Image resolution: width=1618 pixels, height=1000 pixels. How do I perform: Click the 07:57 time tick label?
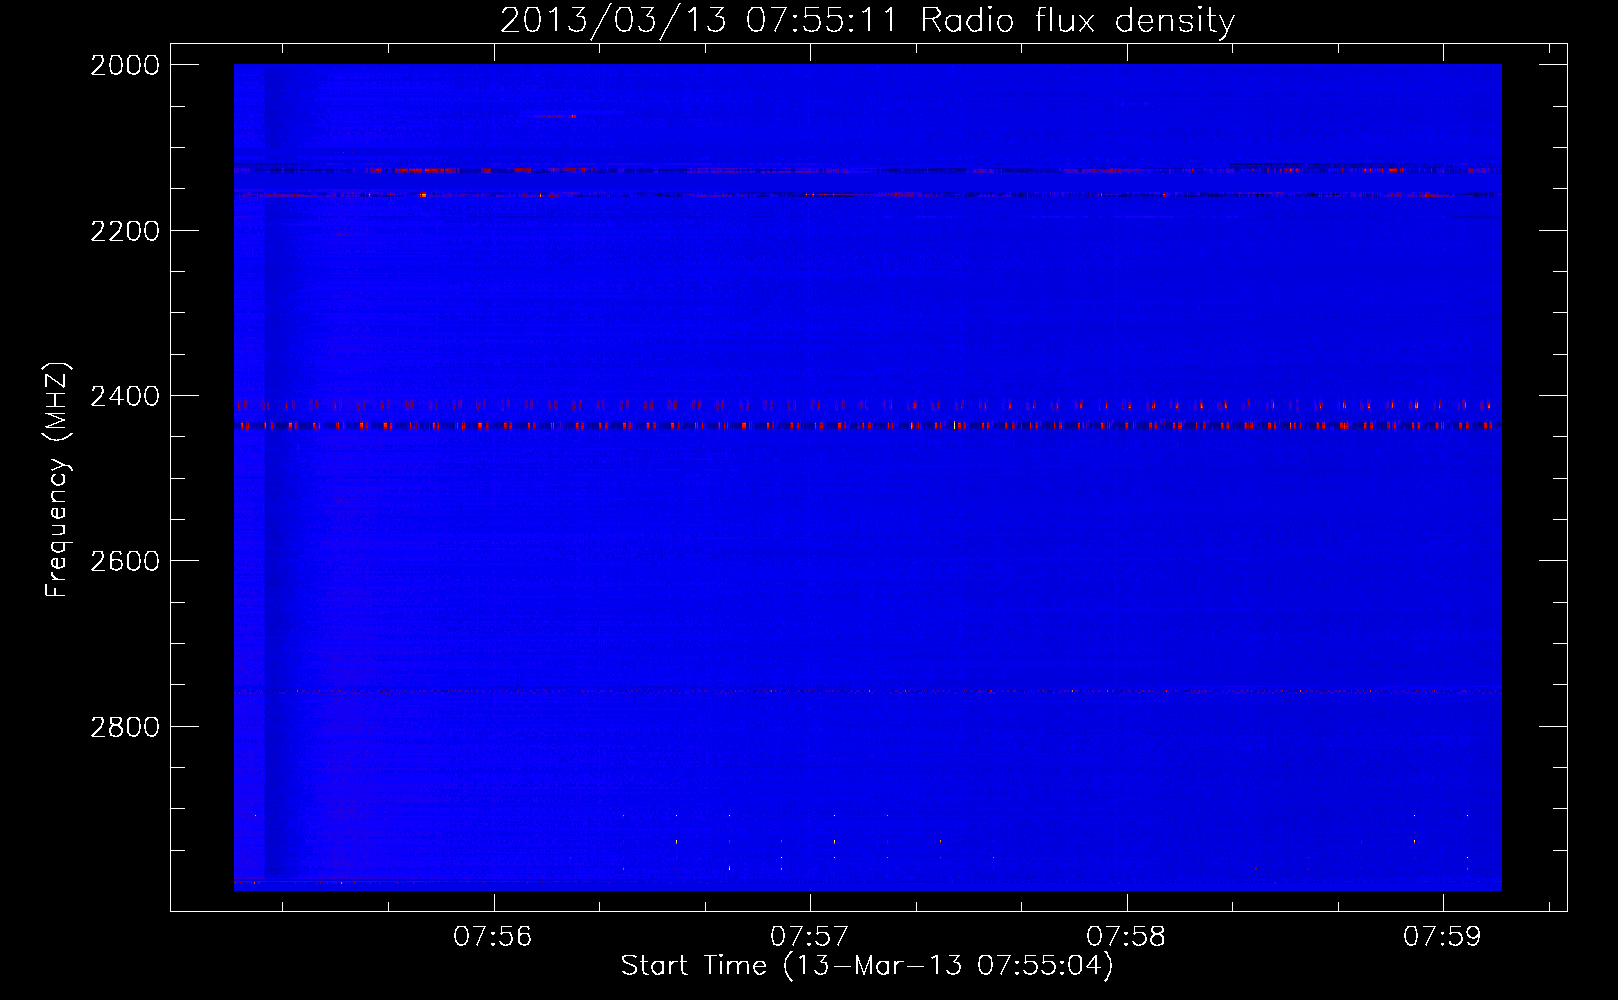click(809, 937)
